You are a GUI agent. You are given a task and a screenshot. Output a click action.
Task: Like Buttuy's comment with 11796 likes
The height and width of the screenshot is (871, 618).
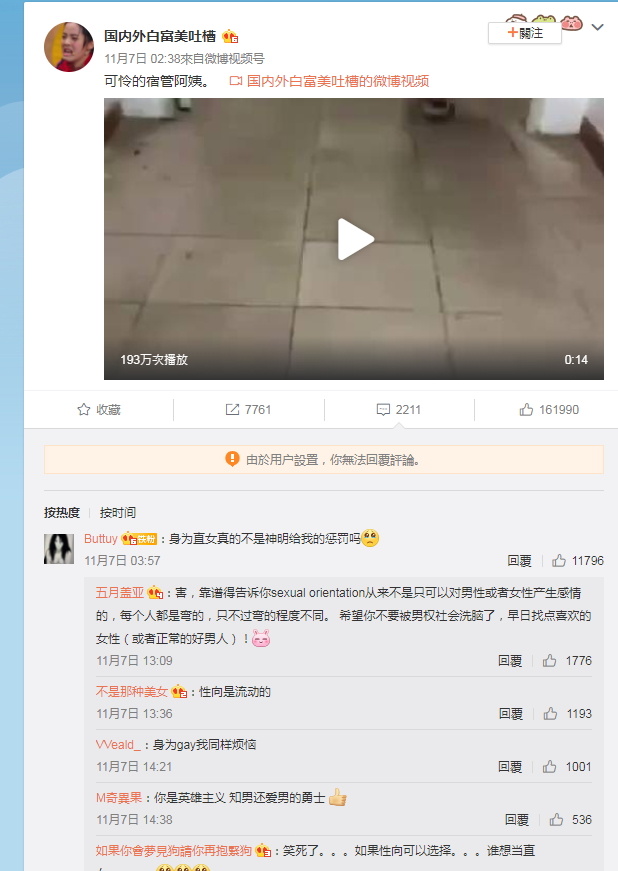559,560
